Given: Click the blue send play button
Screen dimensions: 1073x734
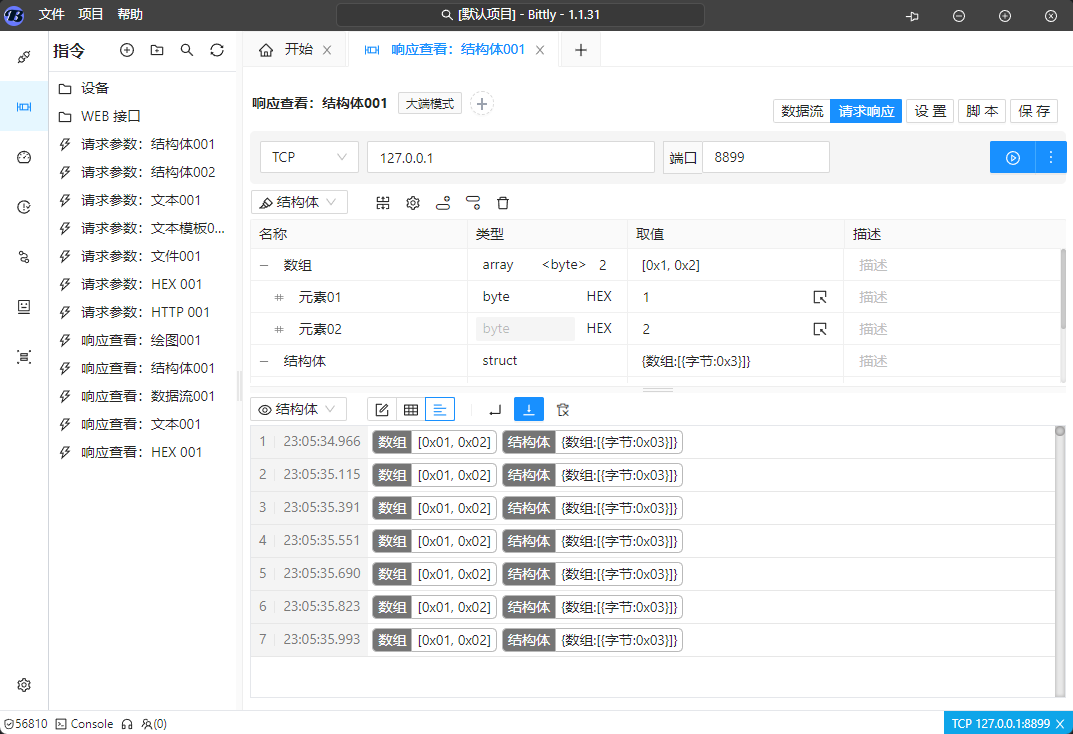Looking at the screenshot, I should point(1012,157).
